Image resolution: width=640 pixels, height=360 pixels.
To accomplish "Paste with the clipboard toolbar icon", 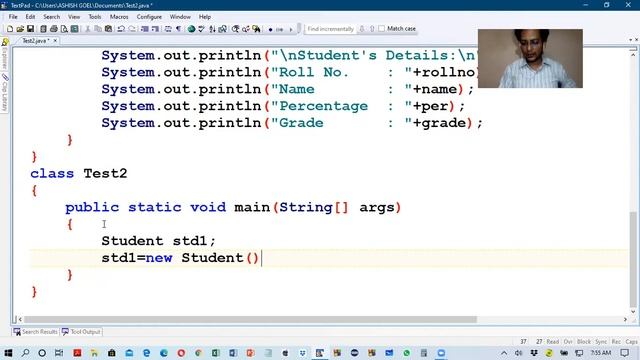I will (108, 29).
